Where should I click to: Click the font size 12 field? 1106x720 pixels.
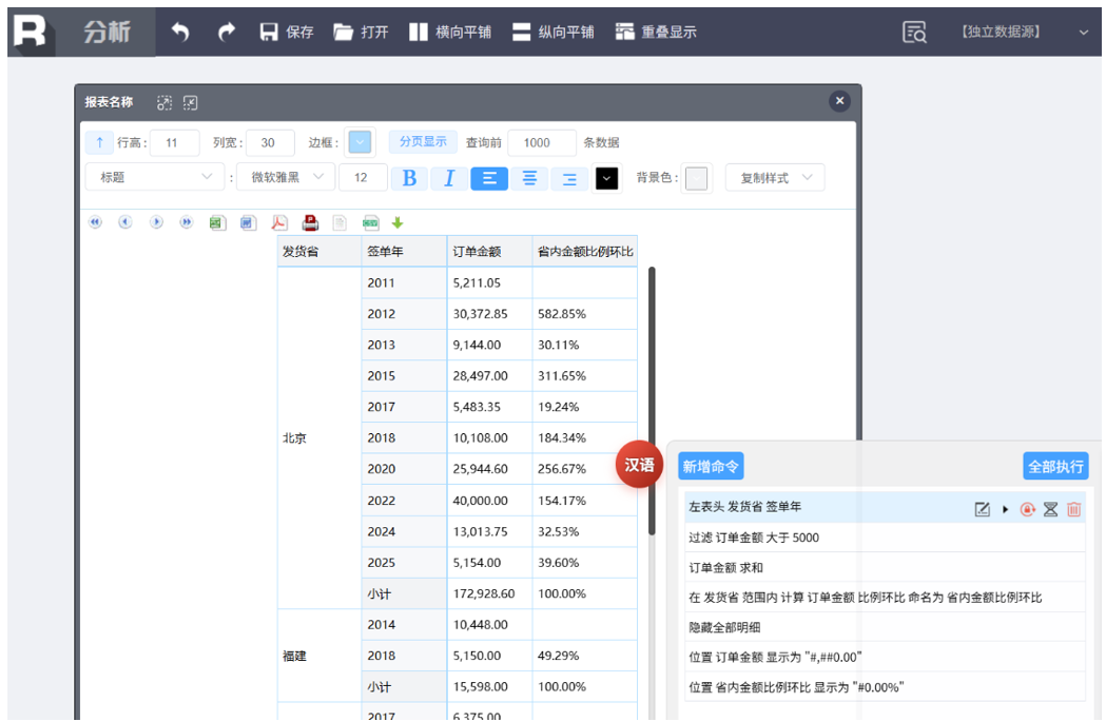pos(363,177)
